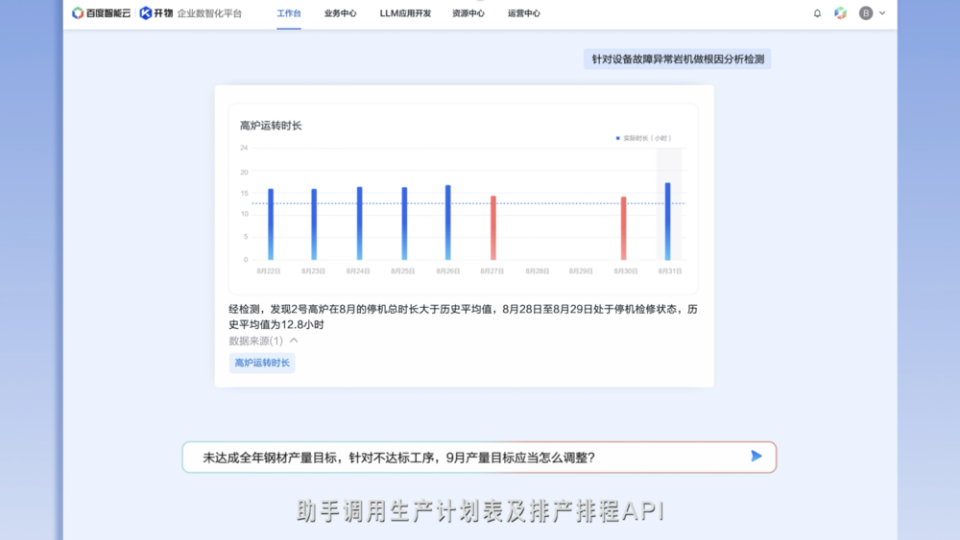The image size is (960, 540).
Task: Toggle 实际时长 legend marker in chart
Action: pyautogui.click(x=618, y=138)
